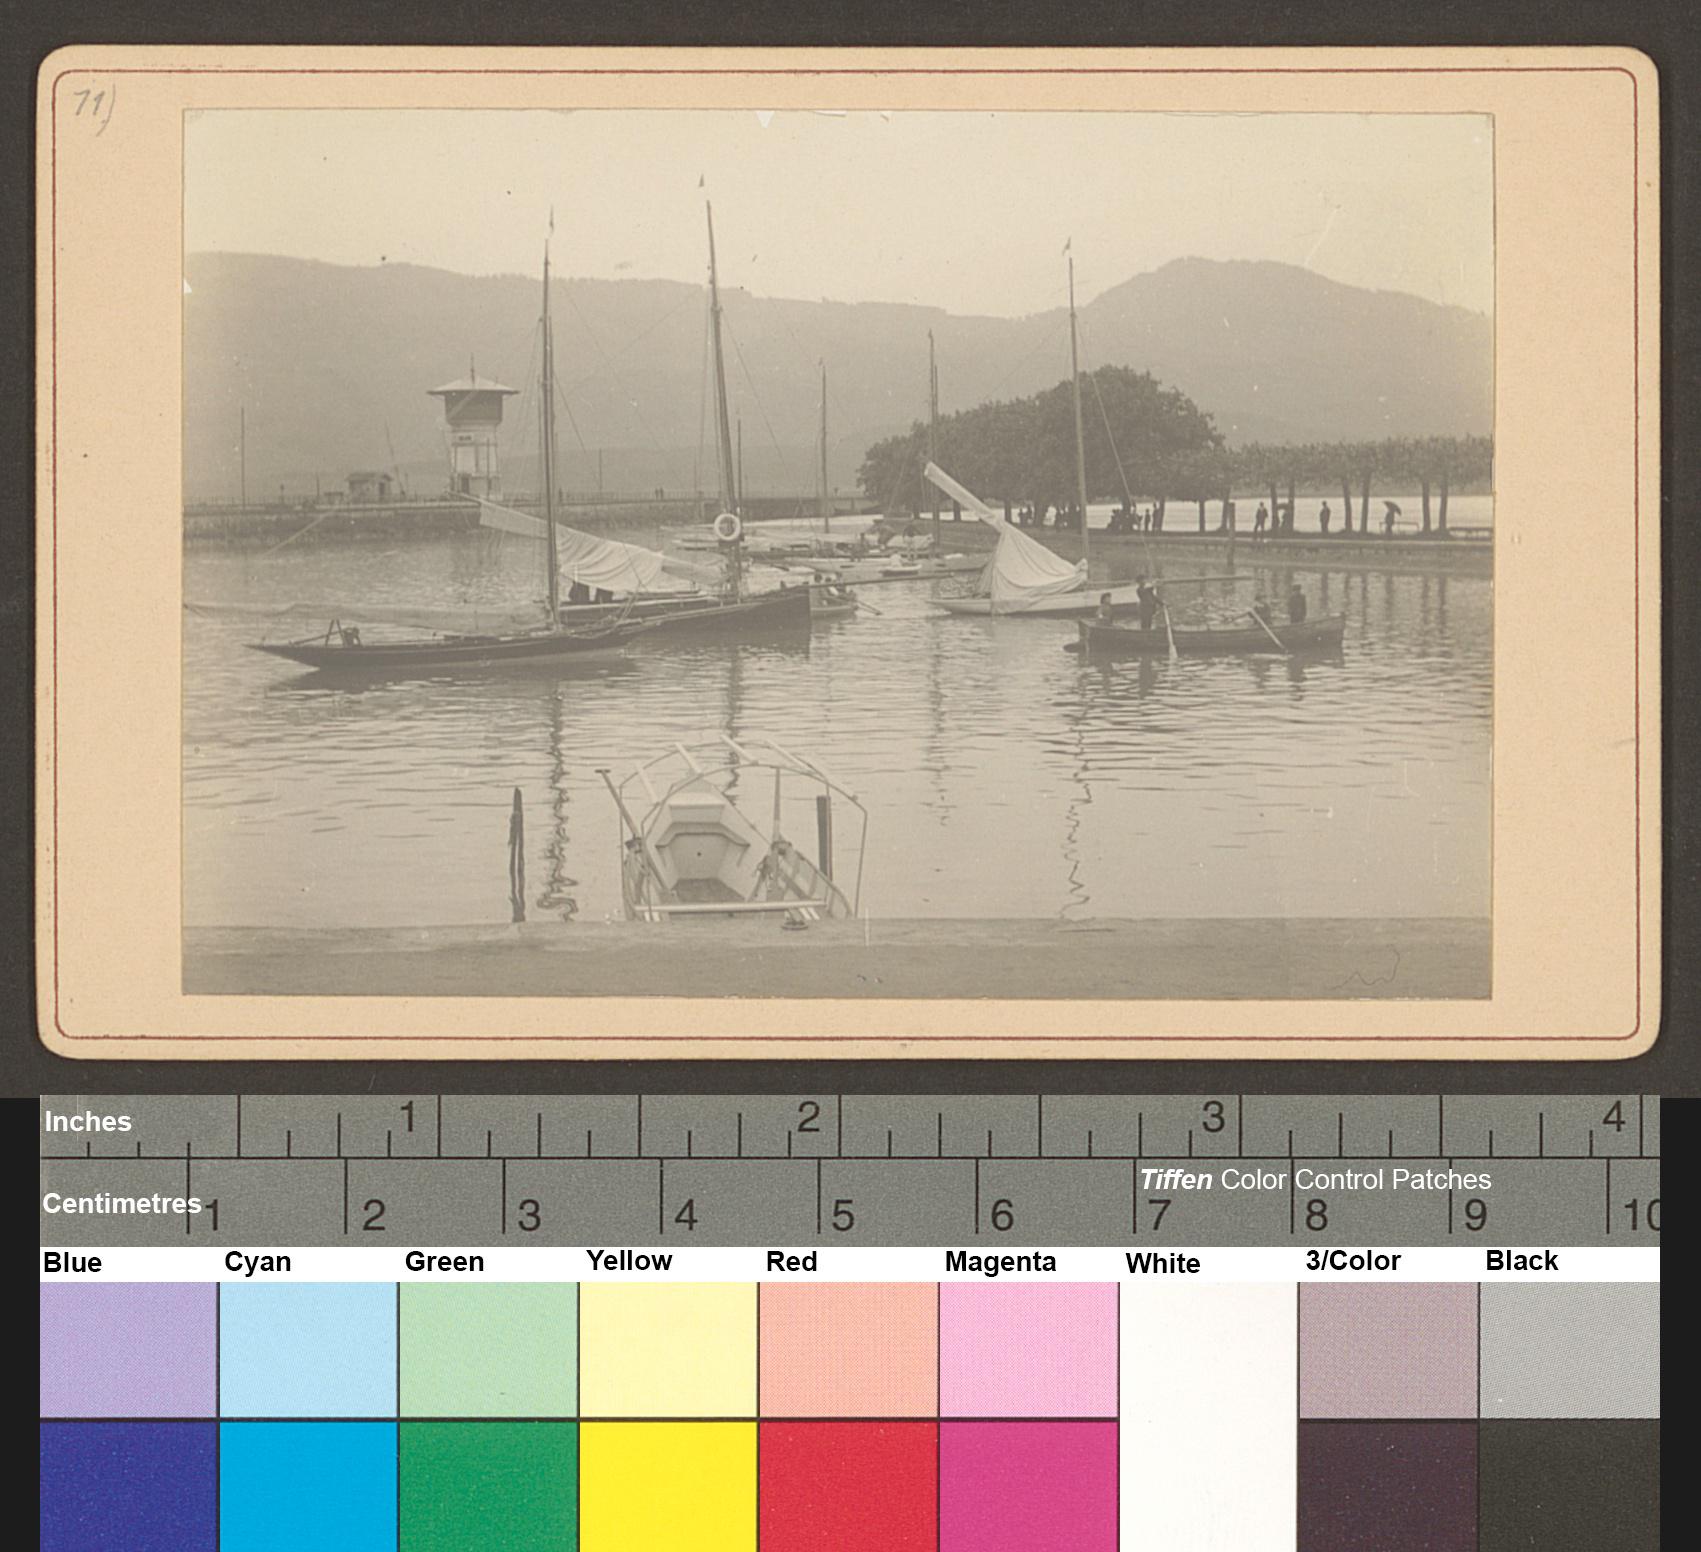This screenshot has width=1701, height=1552.
Task: Pick the saturated red patch
Action: click(848, 1486)
